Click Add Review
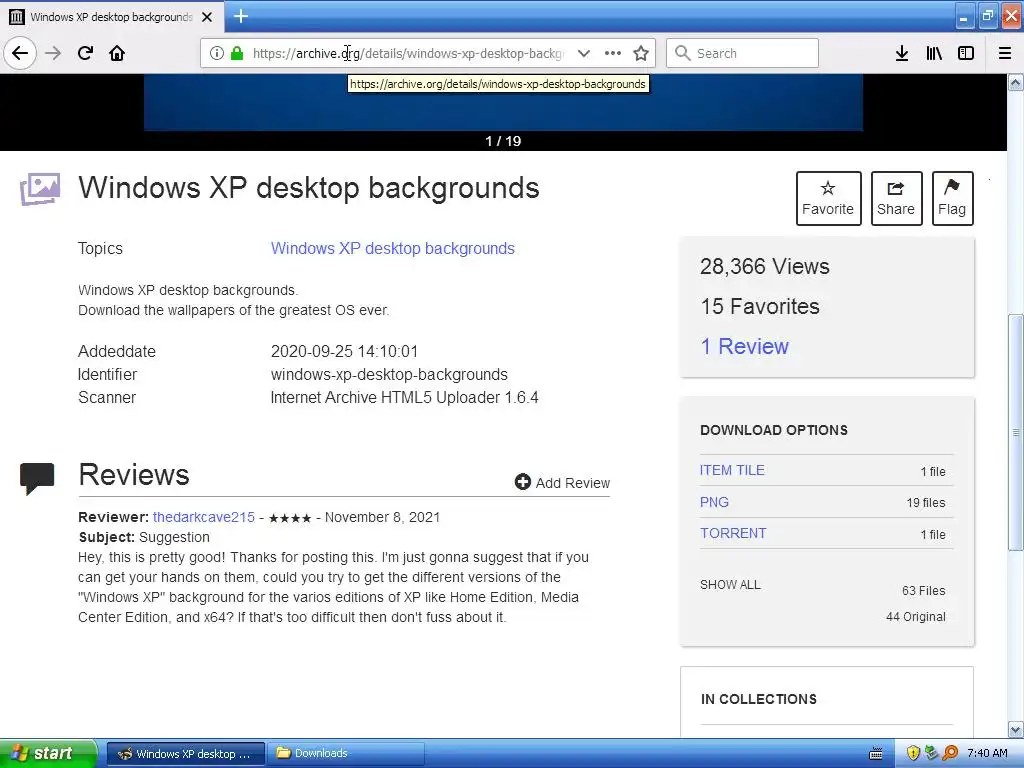1024x768 pixels. (562, 483)
